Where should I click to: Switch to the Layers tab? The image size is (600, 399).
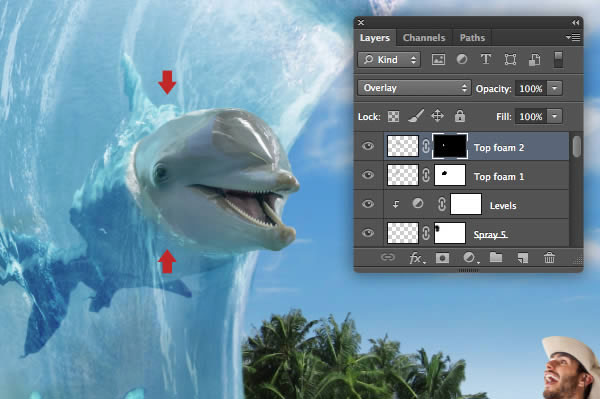pyautogui.click(x=375, y=38)
